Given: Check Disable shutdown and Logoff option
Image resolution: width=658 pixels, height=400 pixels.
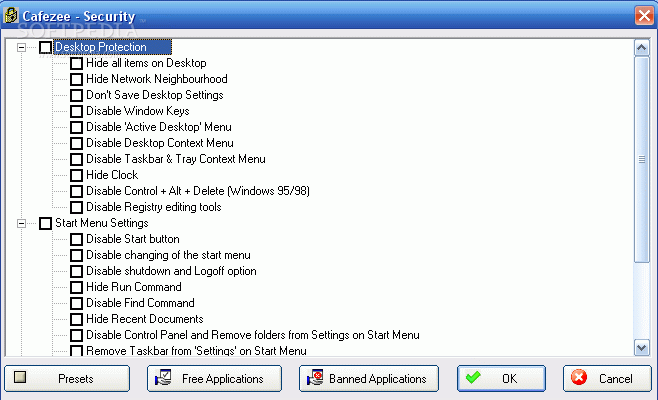Looking at the screenshot, I should pos(76,271).
